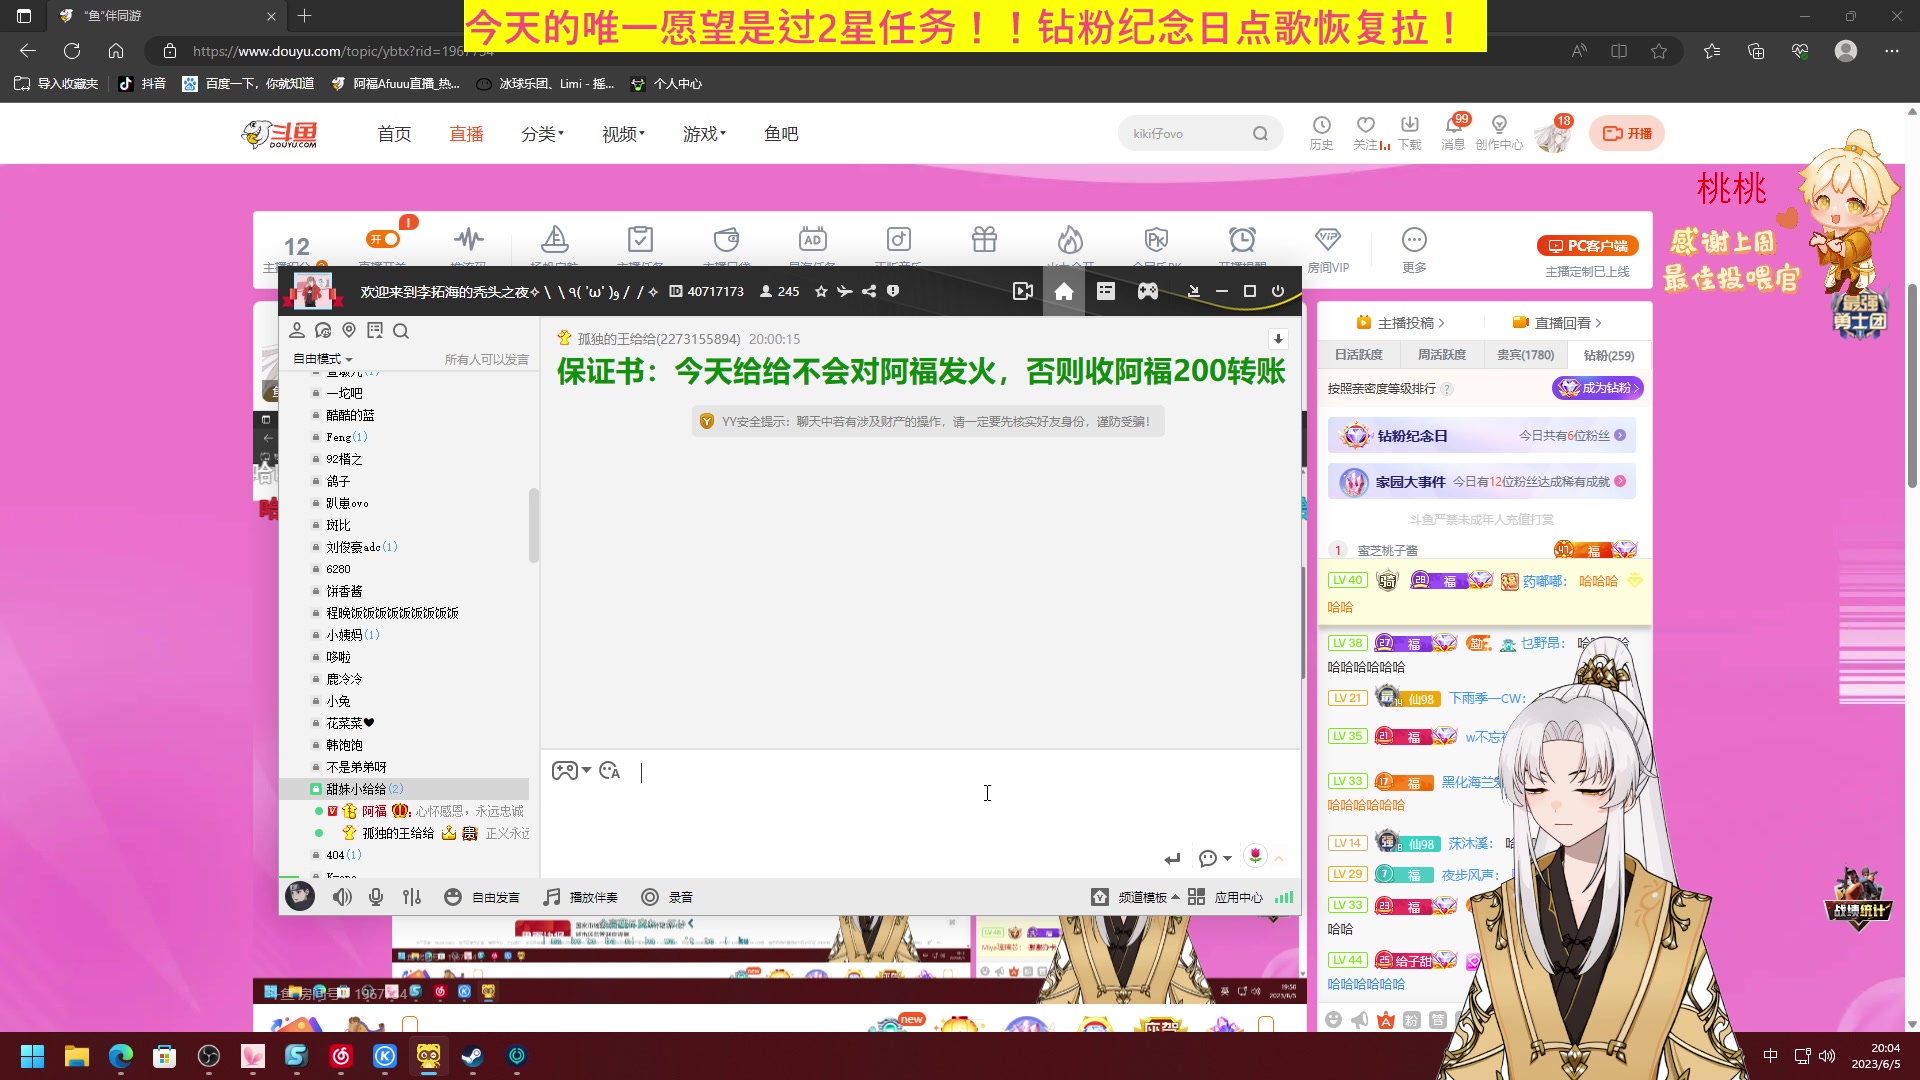The image size is (1920, 1080).
Task: Click 播放伴奏 music button
Action: tap(581, 897)
